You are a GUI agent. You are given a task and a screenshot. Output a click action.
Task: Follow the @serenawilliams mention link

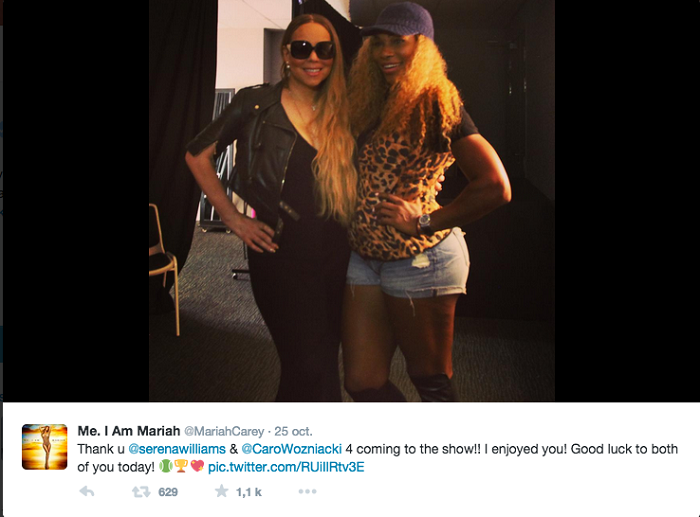coord(177,449)
